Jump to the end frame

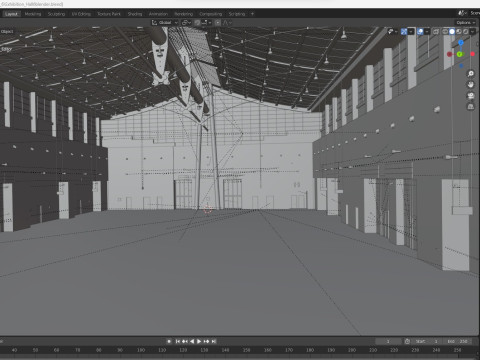(214, 341)
